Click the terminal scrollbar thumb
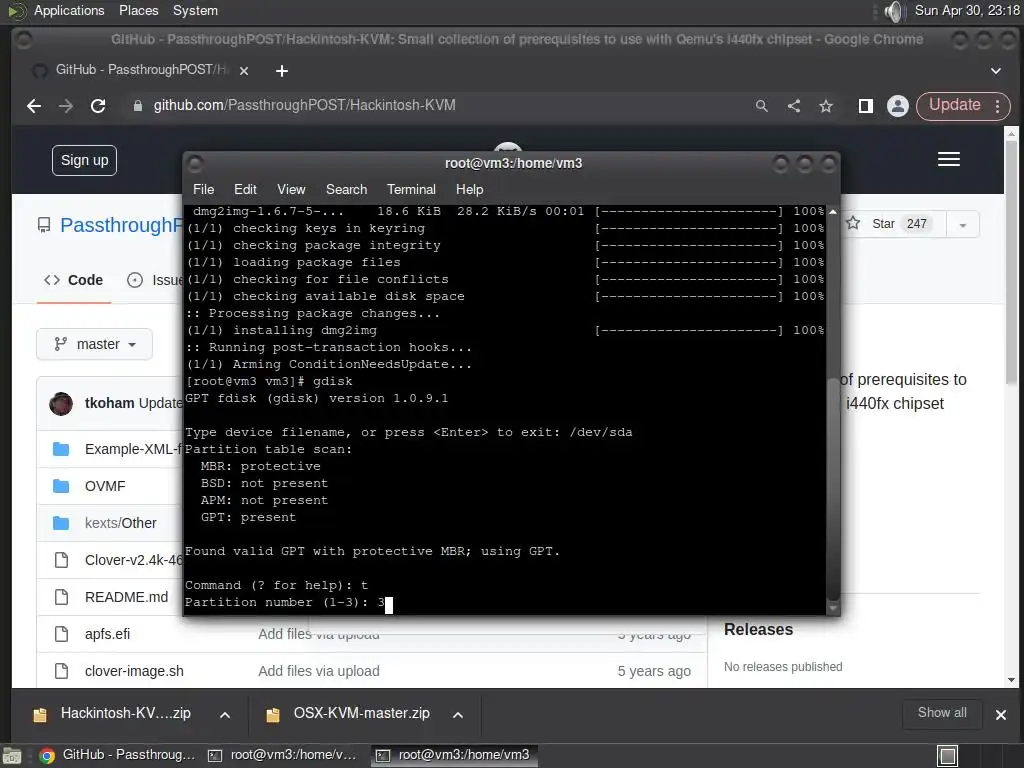 pos(833,490)
